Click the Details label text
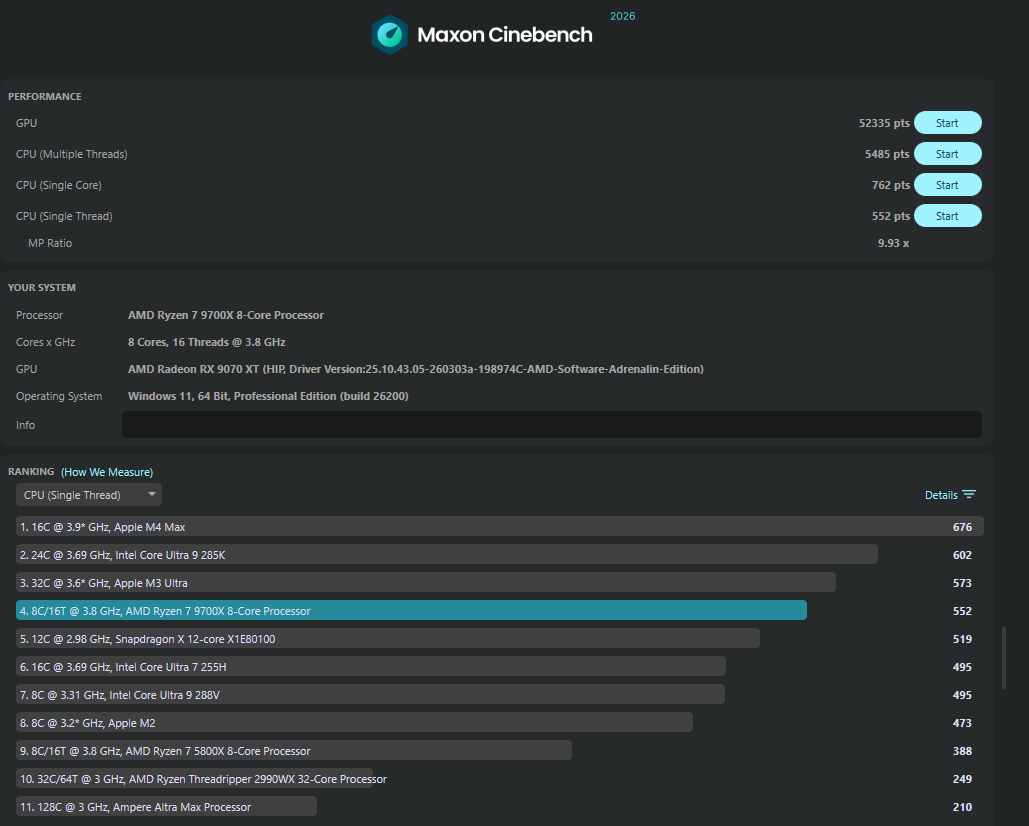 pyautogui.click(x=941, y=495)
